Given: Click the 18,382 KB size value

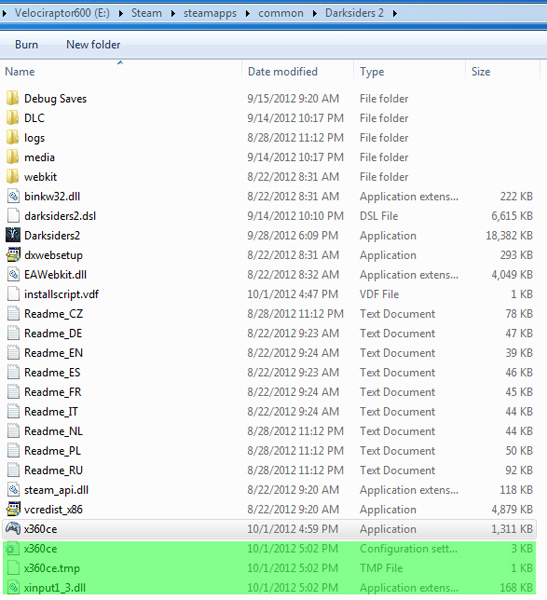Looking at the screenshot, I should click(x=509, y=235).
